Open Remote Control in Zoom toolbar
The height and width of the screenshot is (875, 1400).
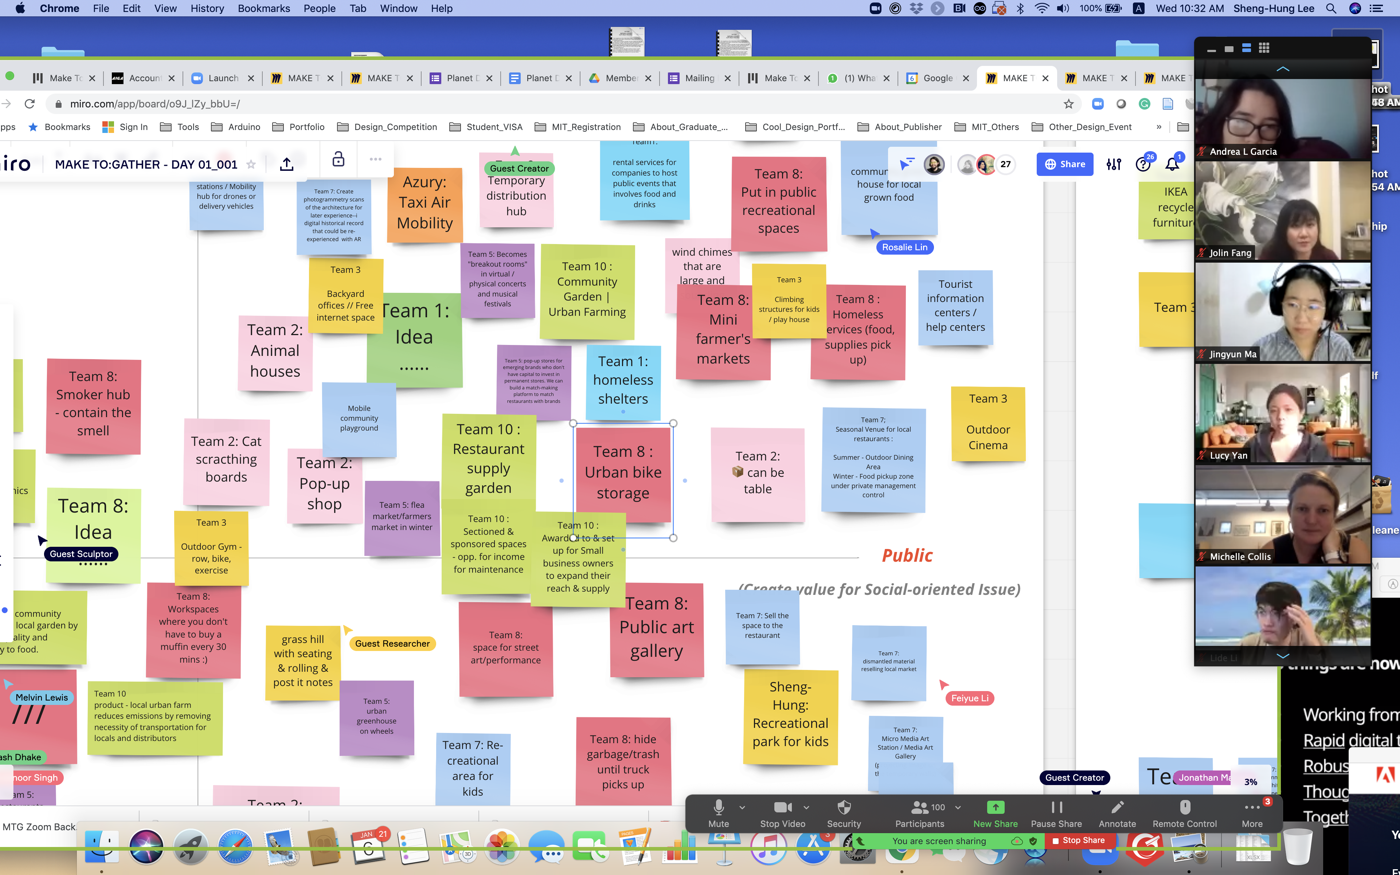pyautogui.click(x=1184, y=813)
